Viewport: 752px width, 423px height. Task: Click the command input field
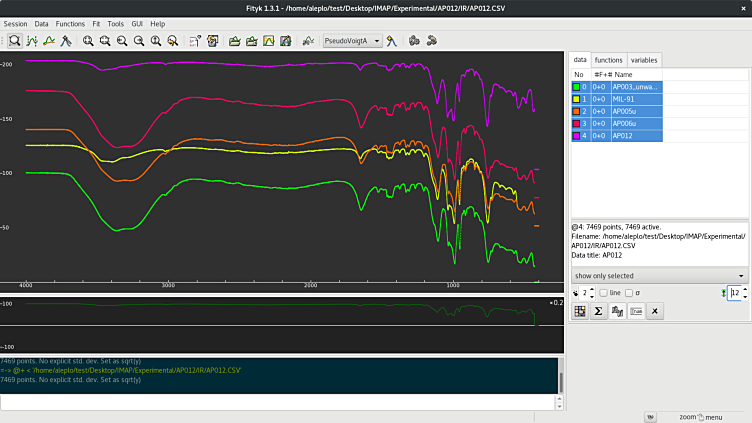tap(280, 402)
